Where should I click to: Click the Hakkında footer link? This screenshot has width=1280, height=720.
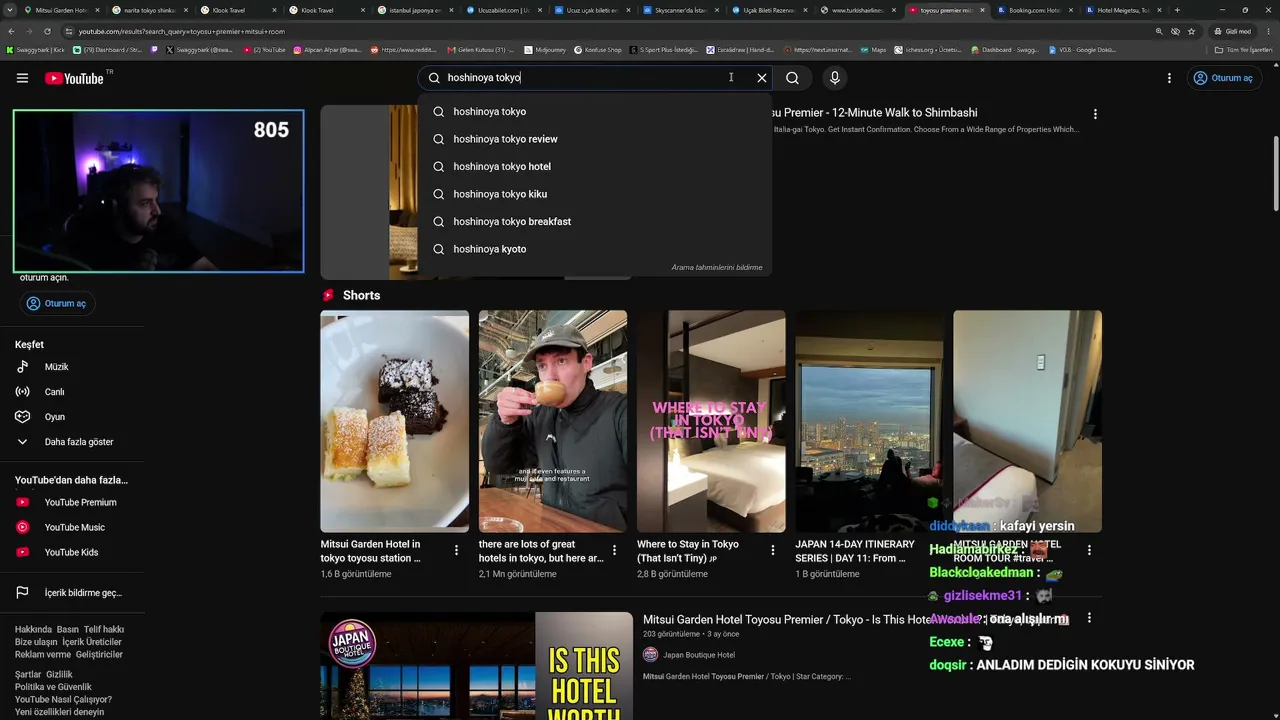33,630
